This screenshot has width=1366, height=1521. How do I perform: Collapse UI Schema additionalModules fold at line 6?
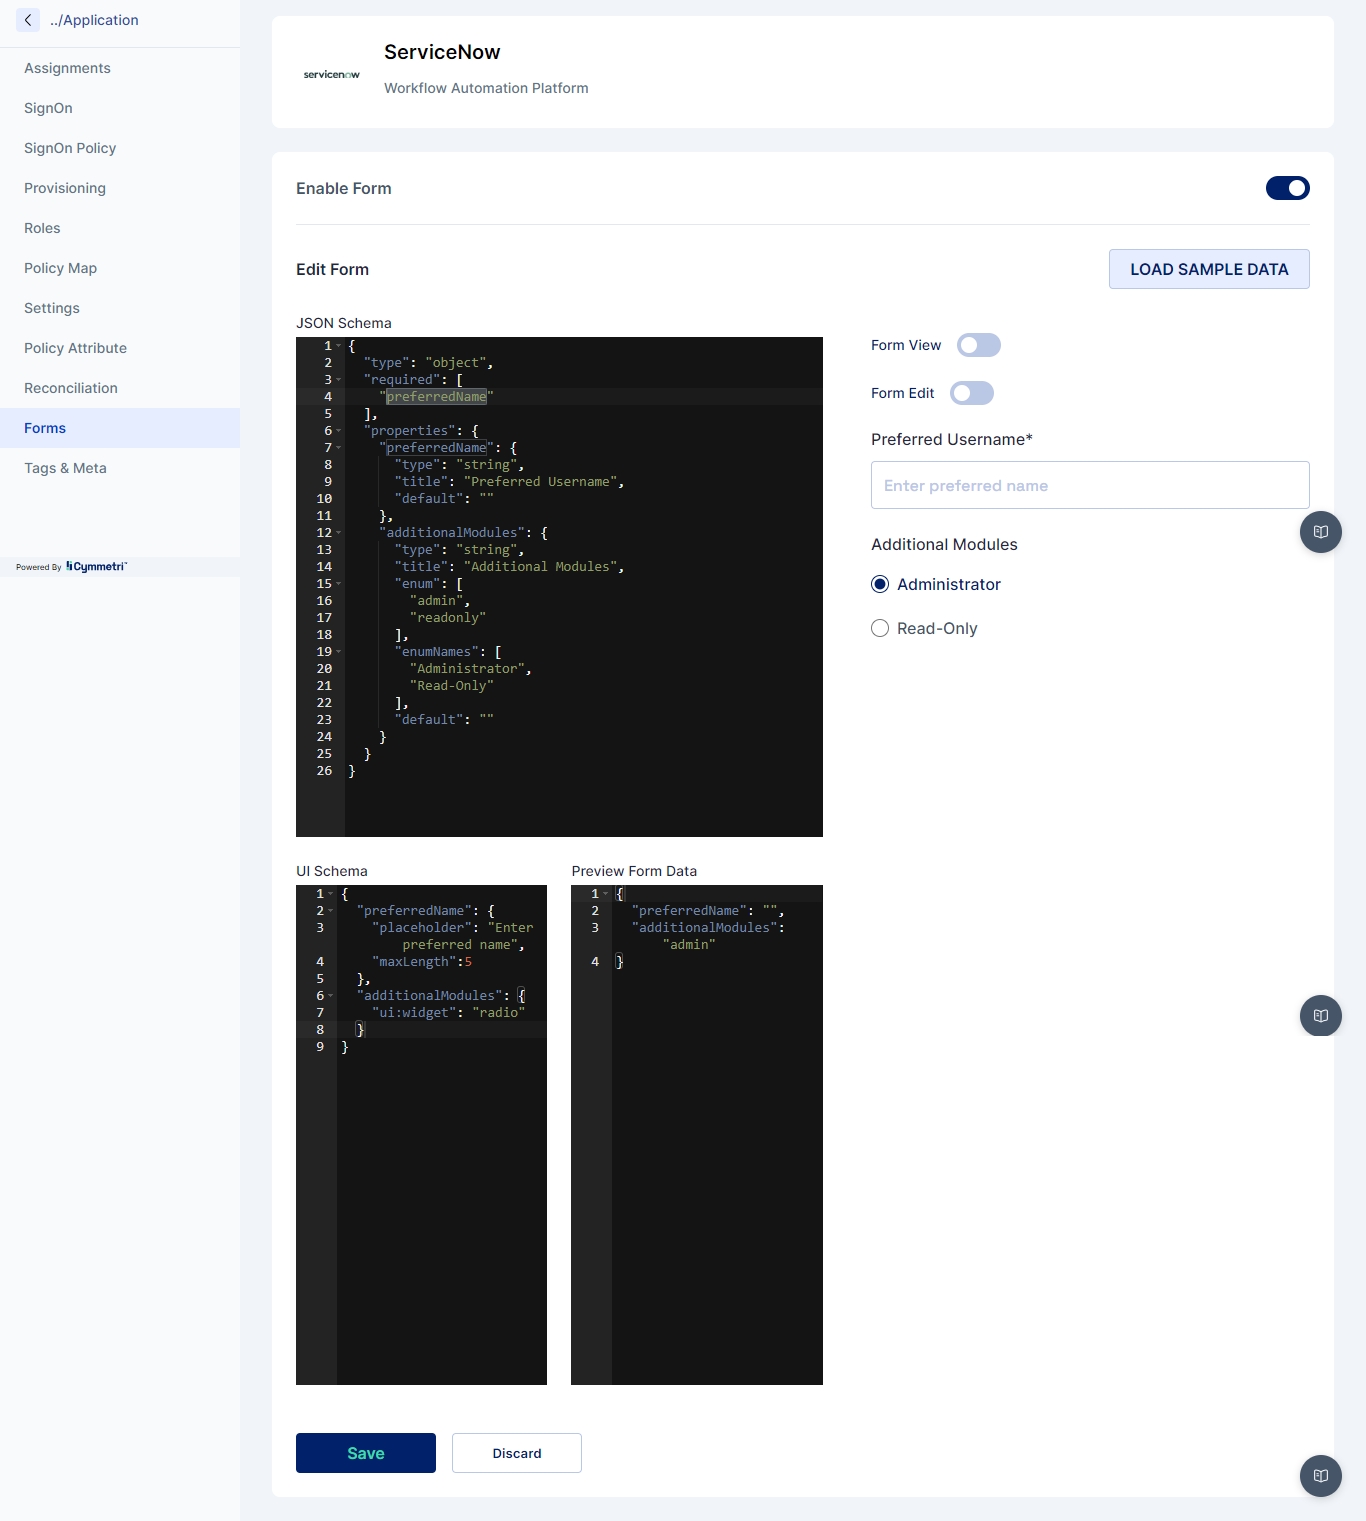point(331,996)
